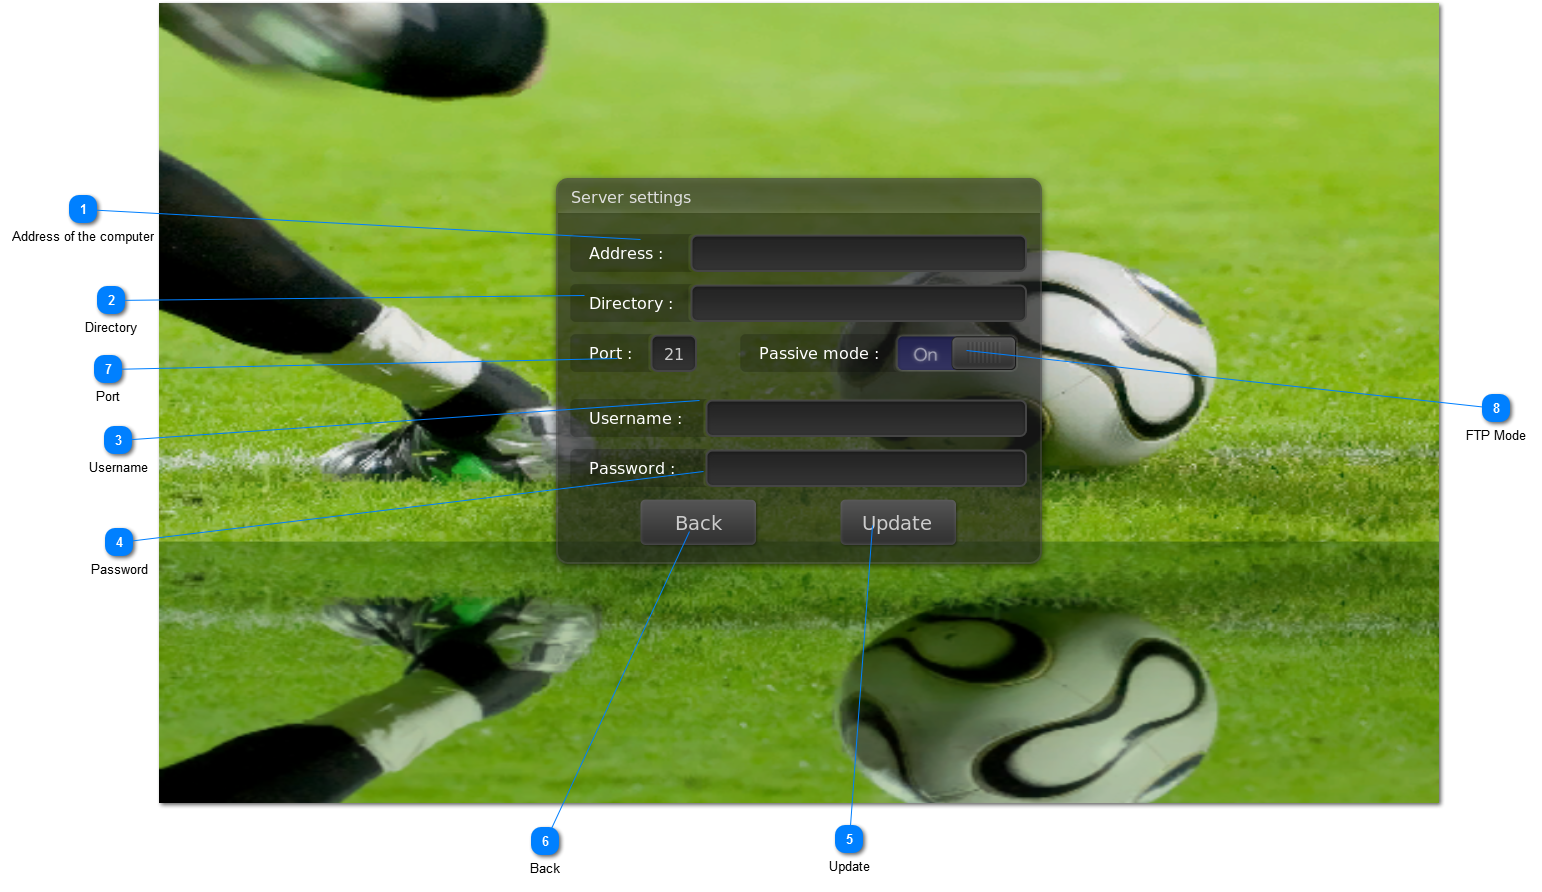The image size is (1542, 892).
Task: Click callout badge 2 for Directory
Action: click(x=111, y=300)
